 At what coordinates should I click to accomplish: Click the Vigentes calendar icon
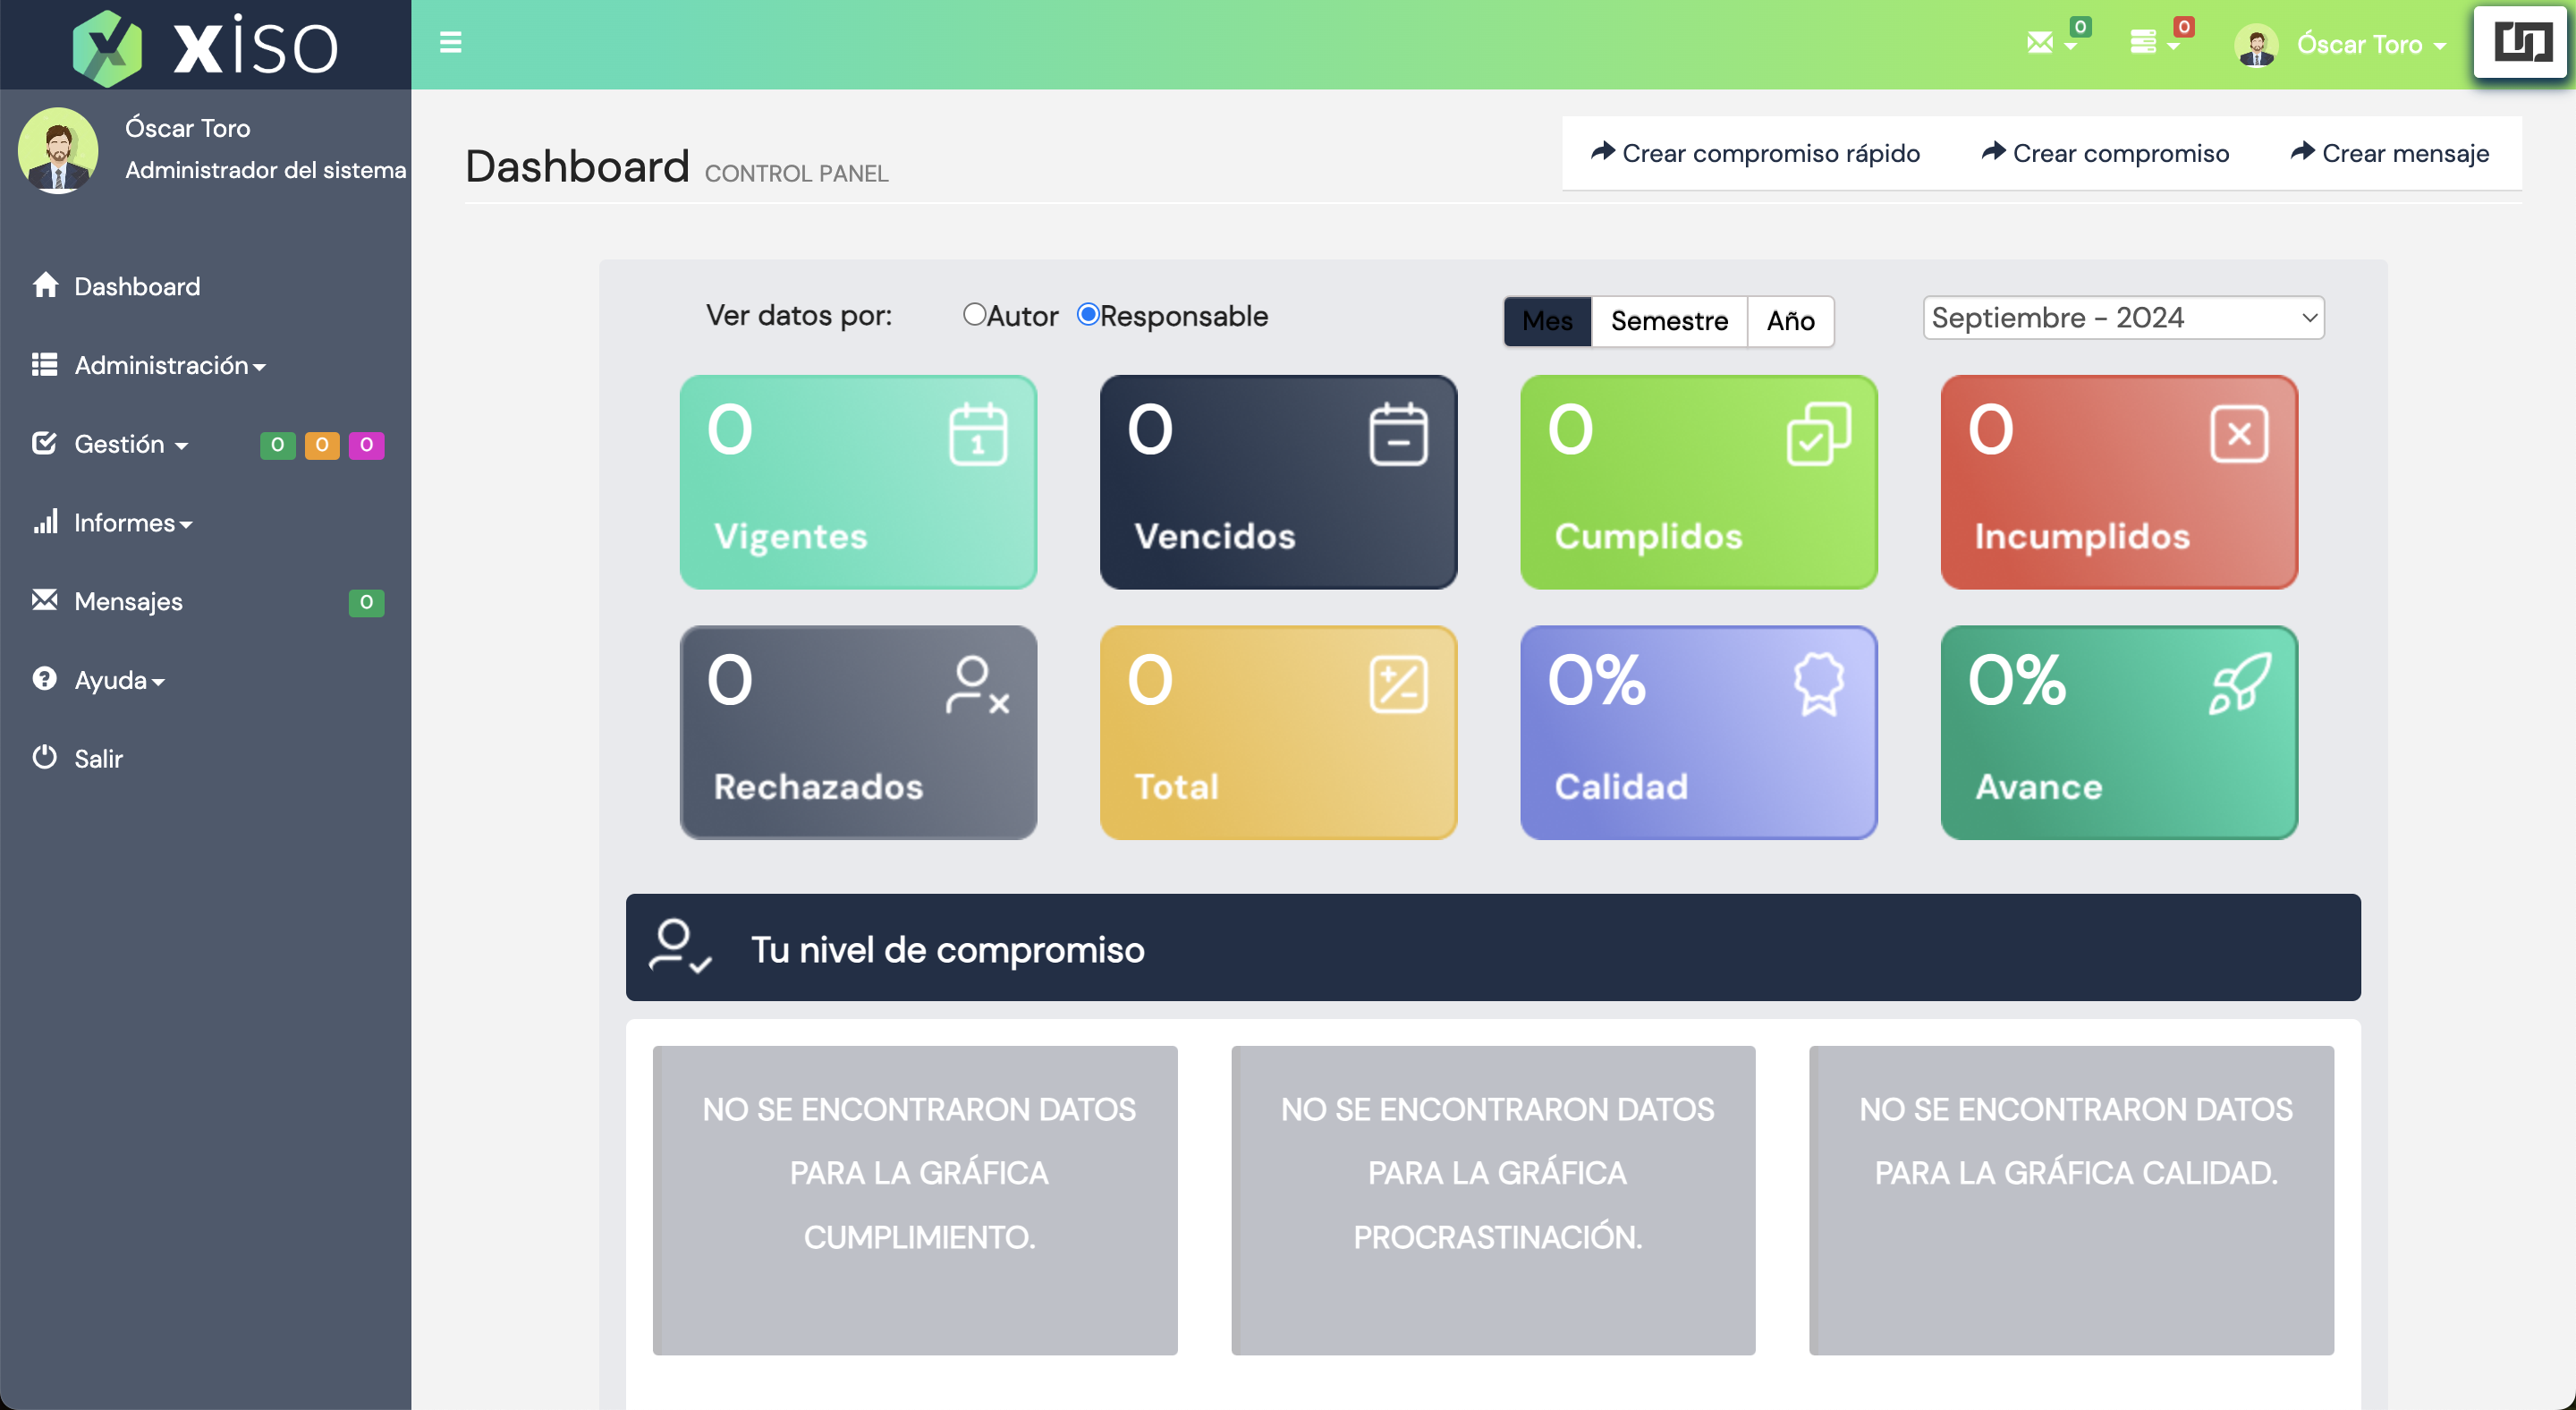tap(977, 434)
